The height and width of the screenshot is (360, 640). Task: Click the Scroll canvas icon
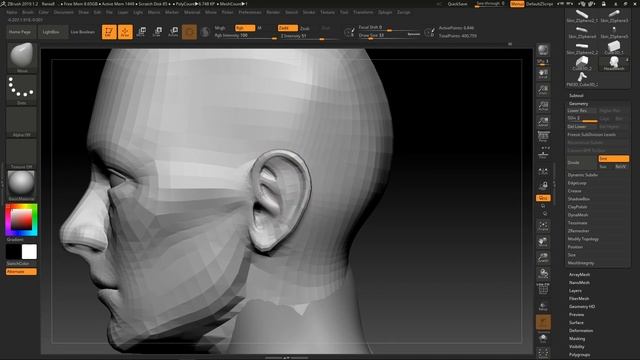pos(543,74)
